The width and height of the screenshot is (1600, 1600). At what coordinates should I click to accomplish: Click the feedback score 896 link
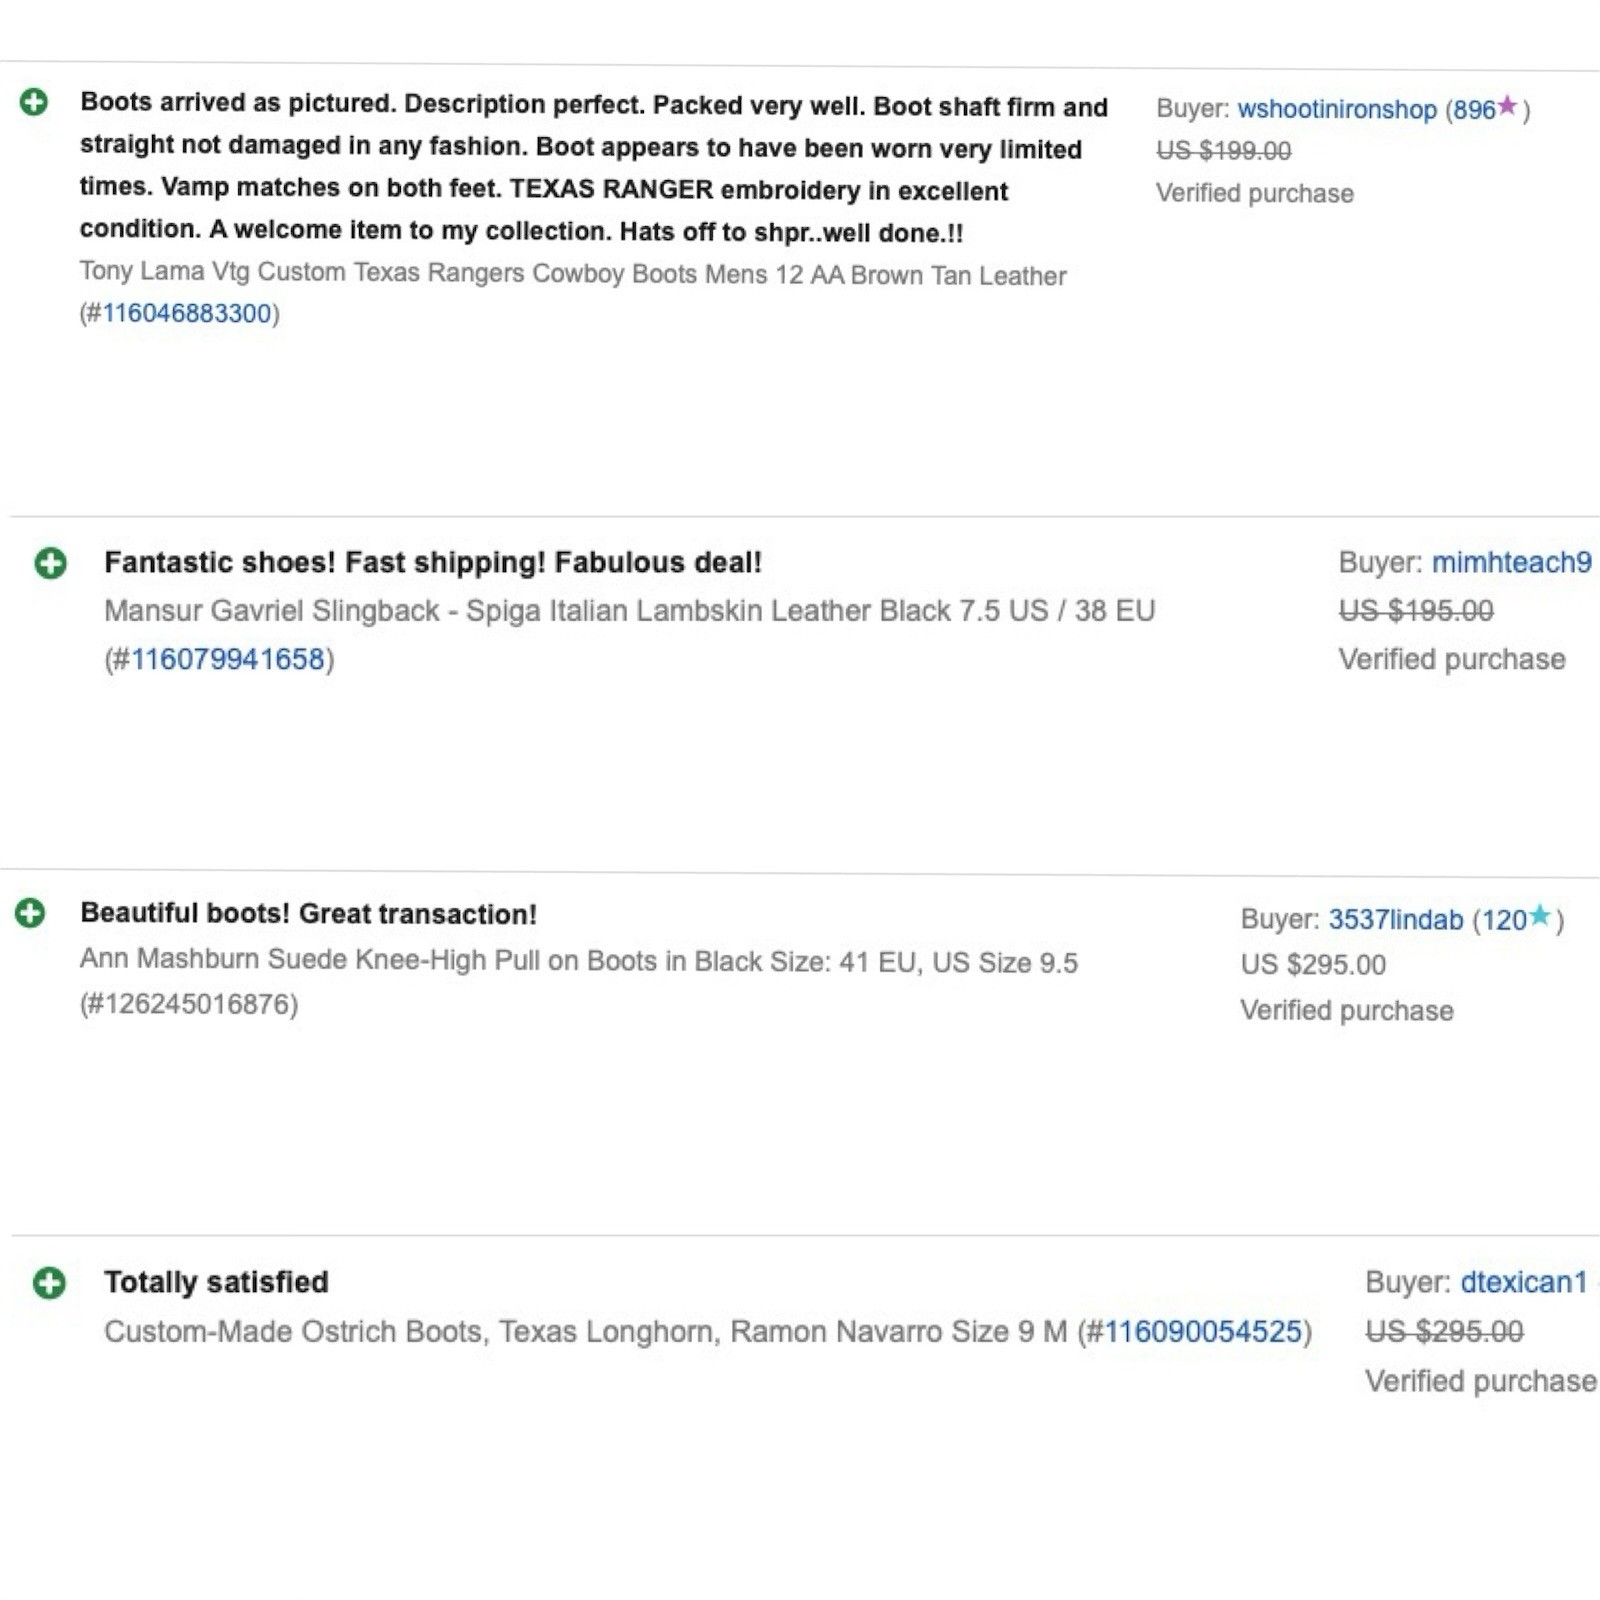pyautogui.click(x=1474, y=109)
